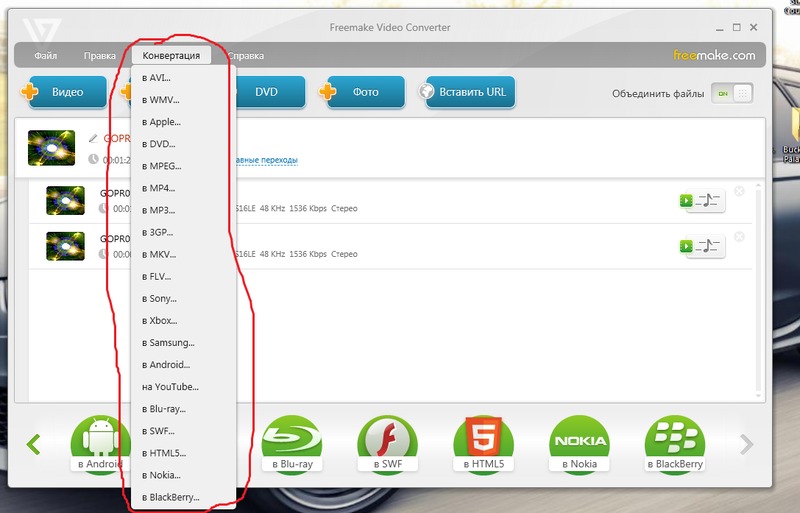Open the Справка menu
Viewport: 800px width, 513px height.
click(246, 56)
